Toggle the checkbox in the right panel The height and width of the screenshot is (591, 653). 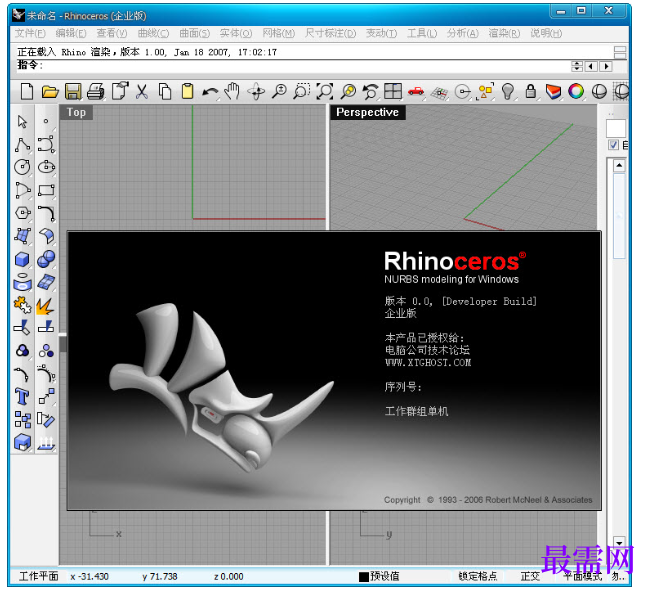[x=613, y=145]
